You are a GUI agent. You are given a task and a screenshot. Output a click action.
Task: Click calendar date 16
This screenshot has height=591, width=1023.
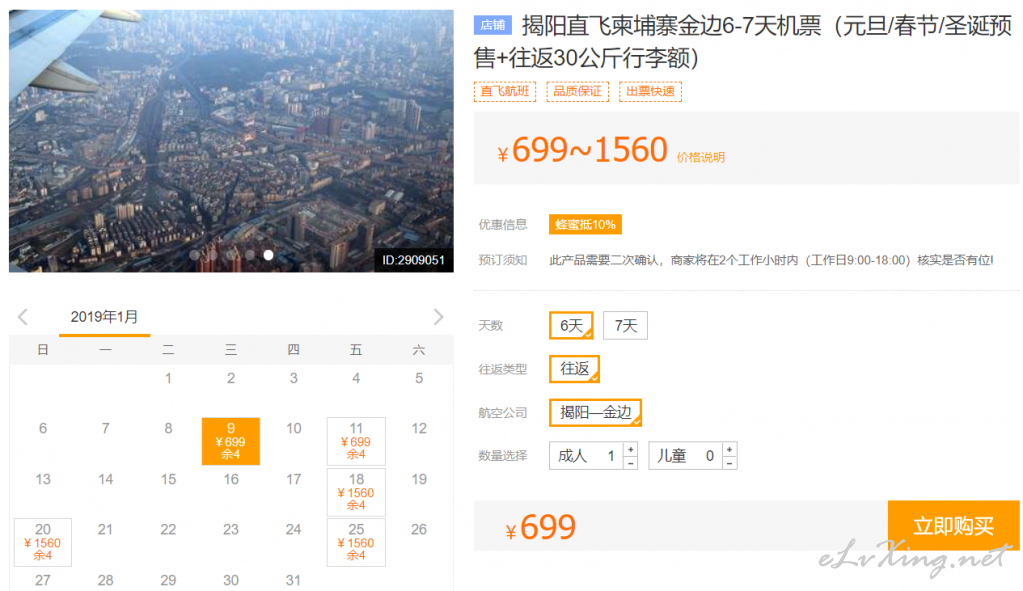[x=231, y=479]
